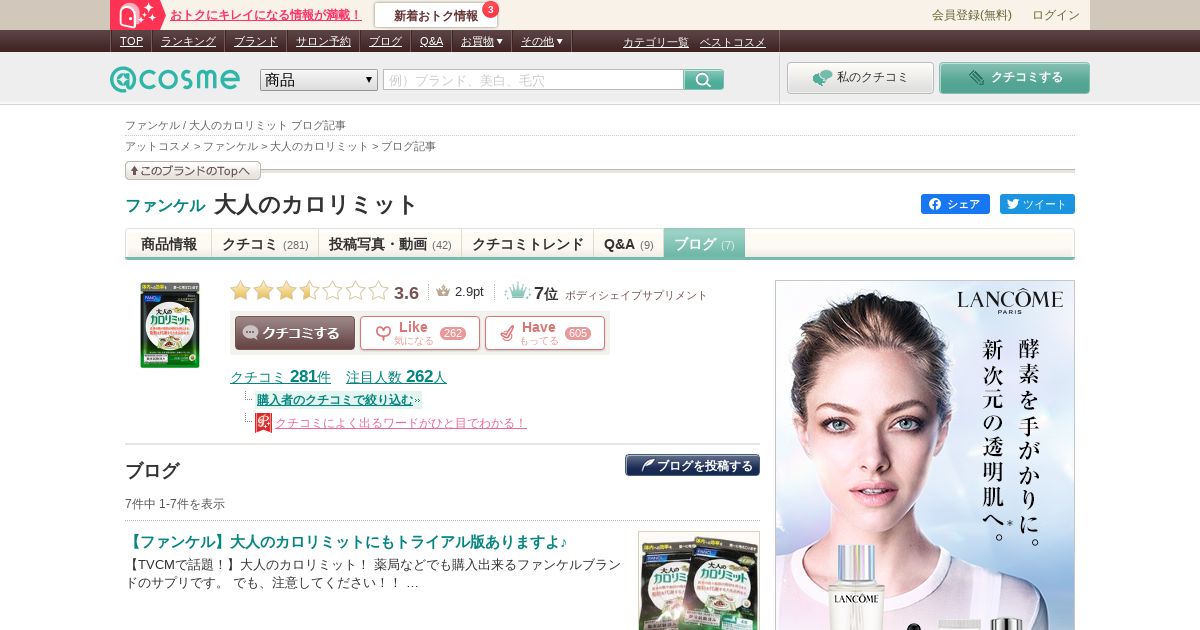The height and width of the screenshot is (630, 1200).
Task: Click the Facebook シェア button
Action: [x=955, y=204]
